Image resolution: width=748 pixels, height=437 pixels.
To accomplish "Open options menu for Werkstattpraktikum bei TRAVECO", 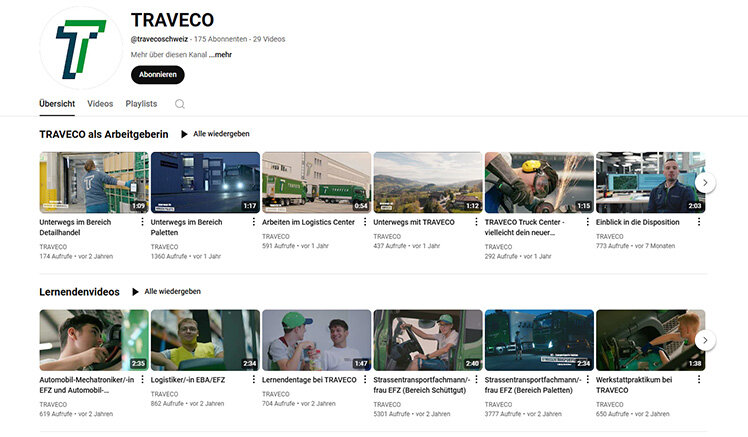I will pos(699,379).
